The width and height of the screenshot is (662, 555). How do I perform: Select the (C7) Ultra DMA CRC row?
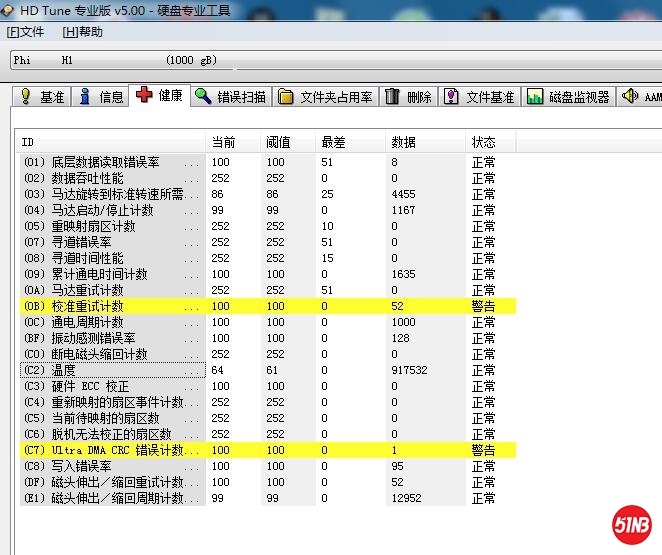[x=110, y=450]
